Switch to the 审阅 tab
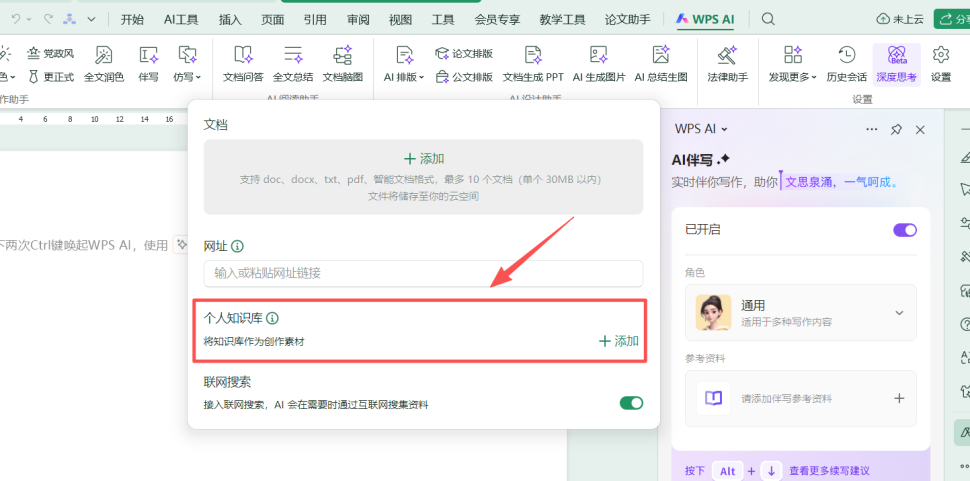Image resolution: width=970 pixels, height=481 pixels. pyautogui.click(x=358, y=19)
